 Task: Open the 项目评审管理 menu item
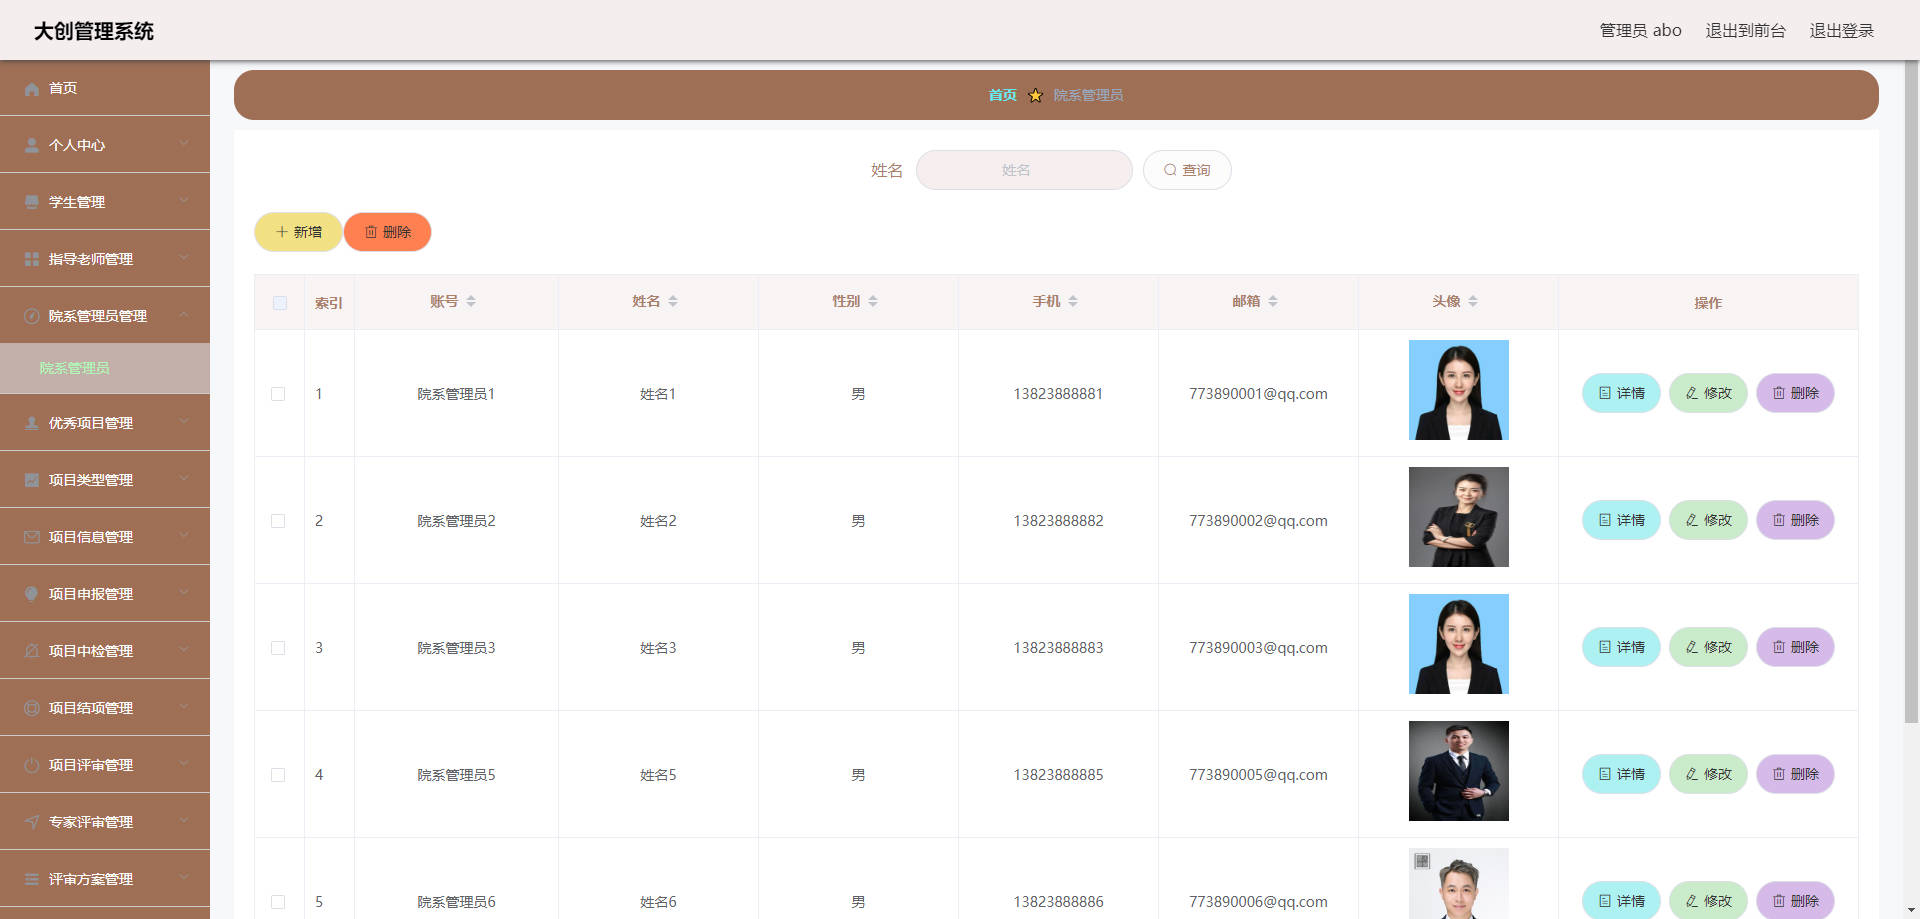[105, 765]
